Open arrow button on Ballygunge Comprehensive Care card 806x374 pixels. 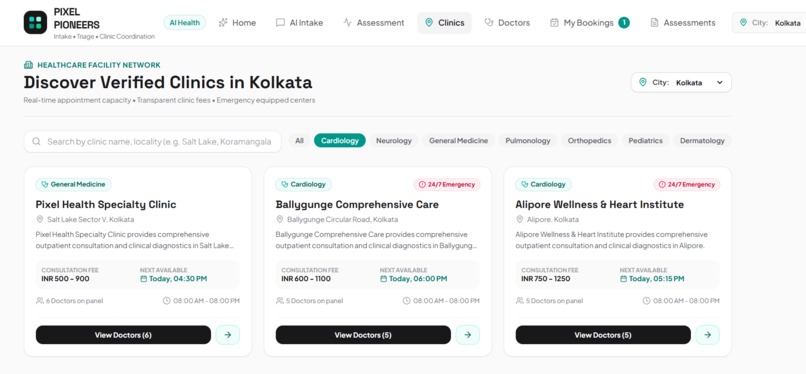468,335
